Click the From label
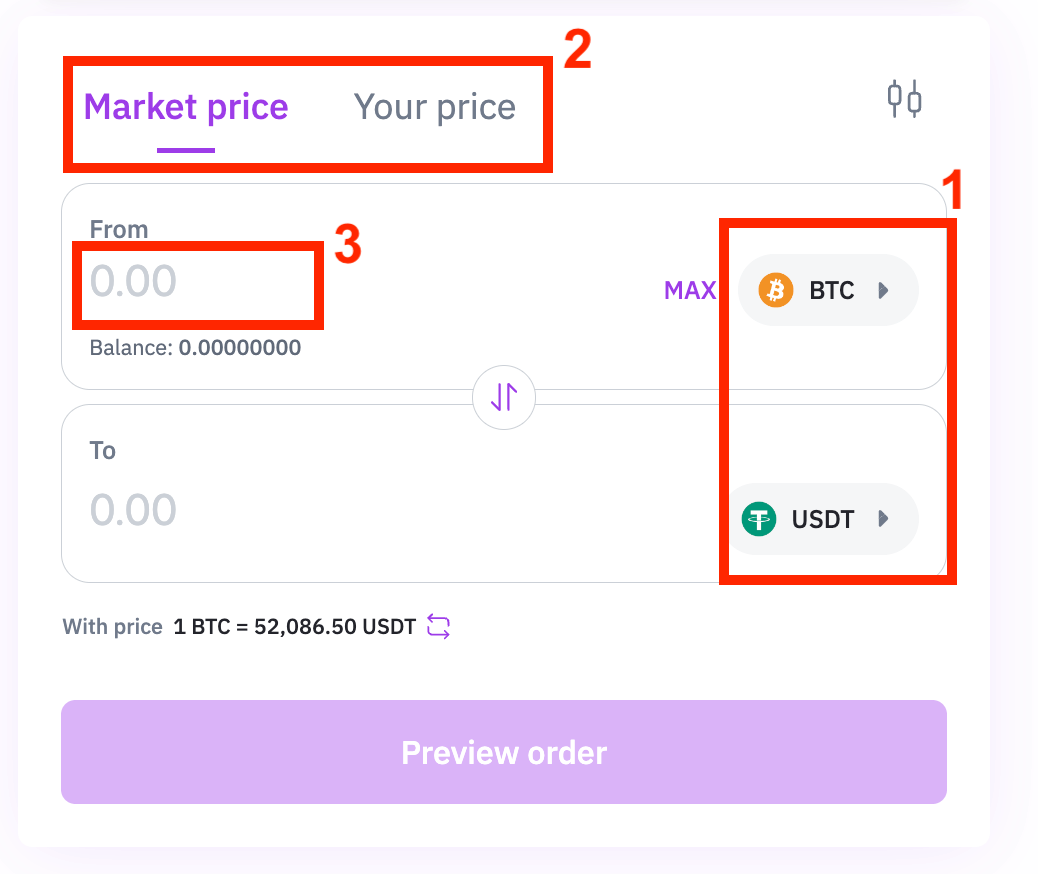1038x874 pixels. coord(118,230)
